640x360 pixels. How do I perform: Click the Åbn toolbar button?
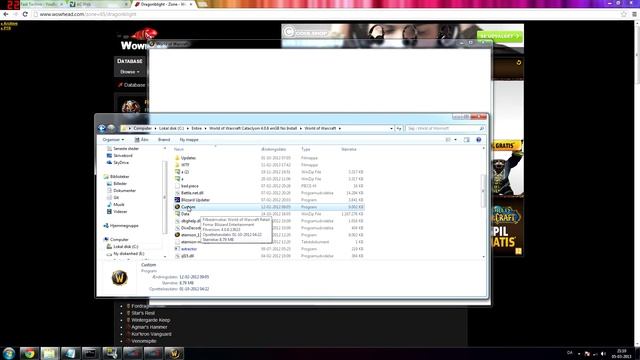pos(142,140)
